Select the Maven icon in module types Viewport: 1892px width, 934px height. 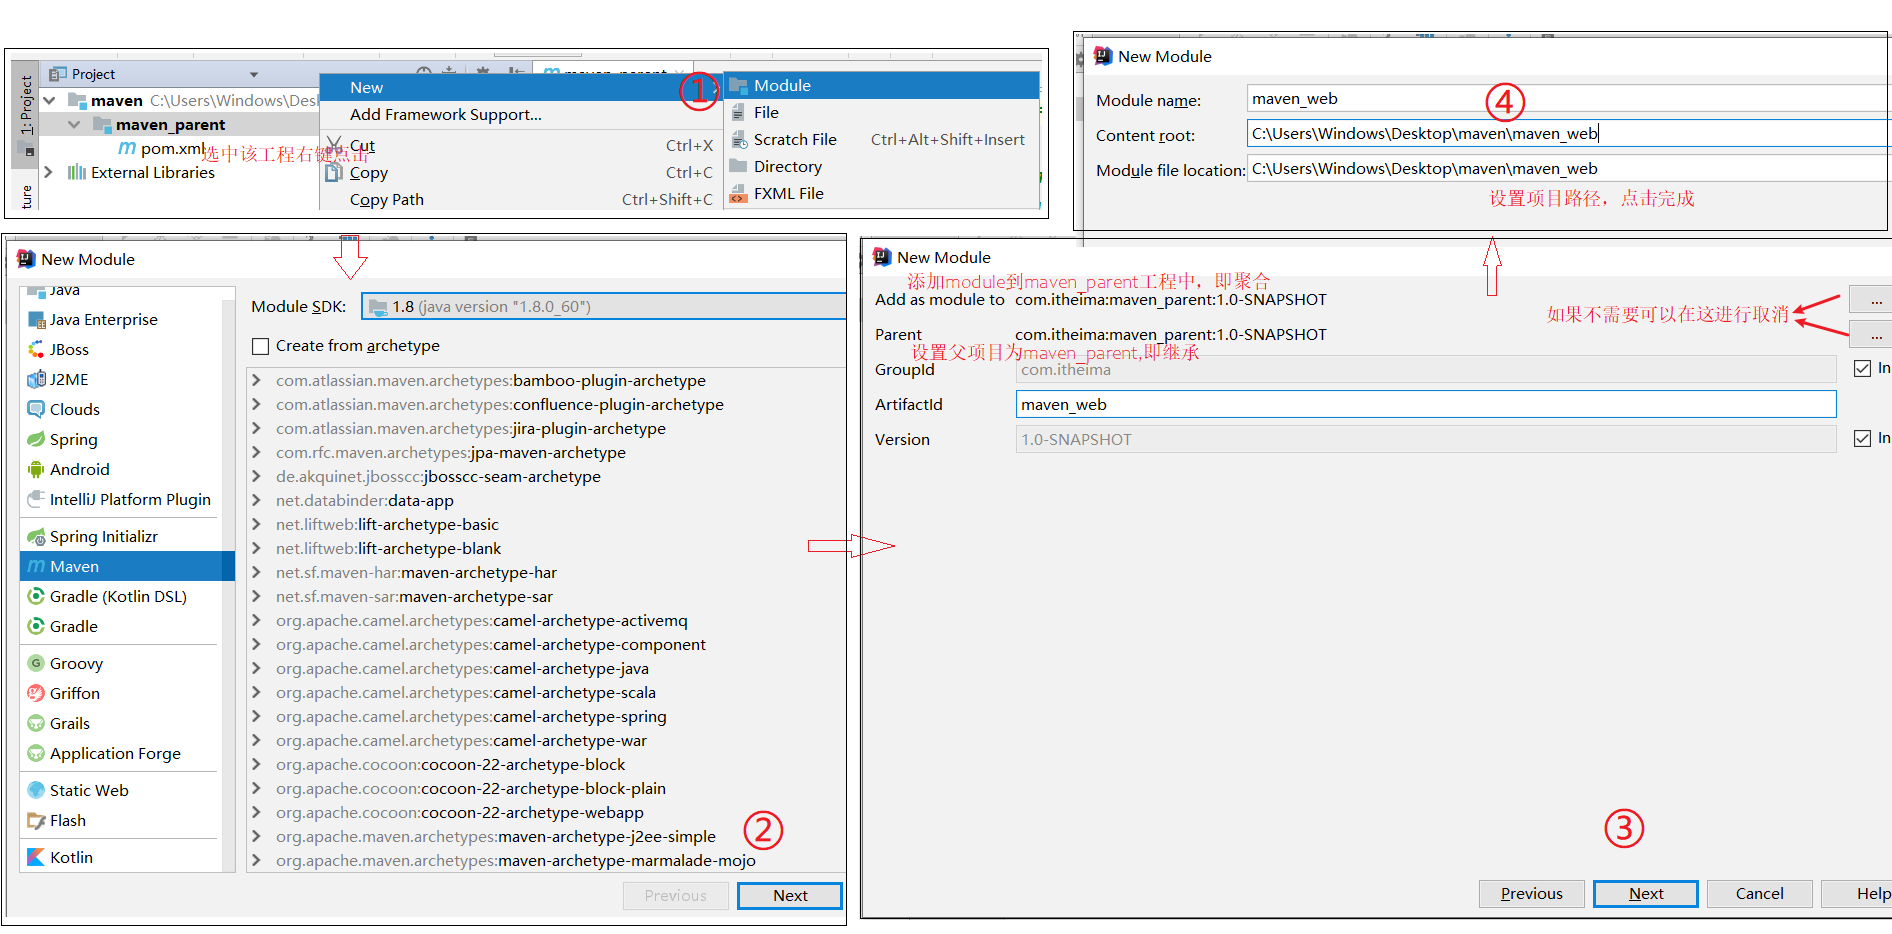[36, 566]
